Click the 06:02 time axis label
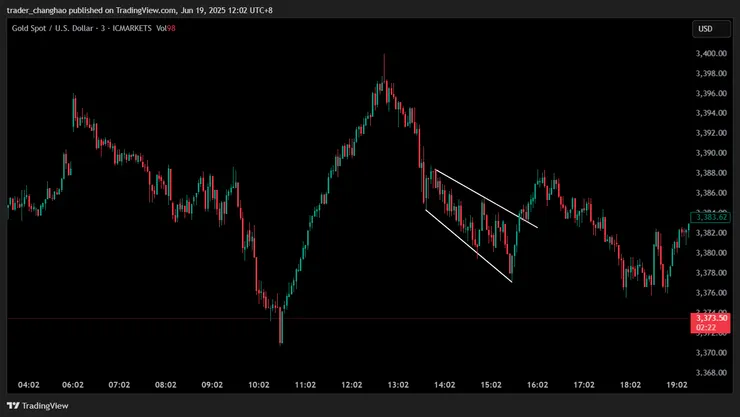Viewport: 740px width, 417px height. 73,385
